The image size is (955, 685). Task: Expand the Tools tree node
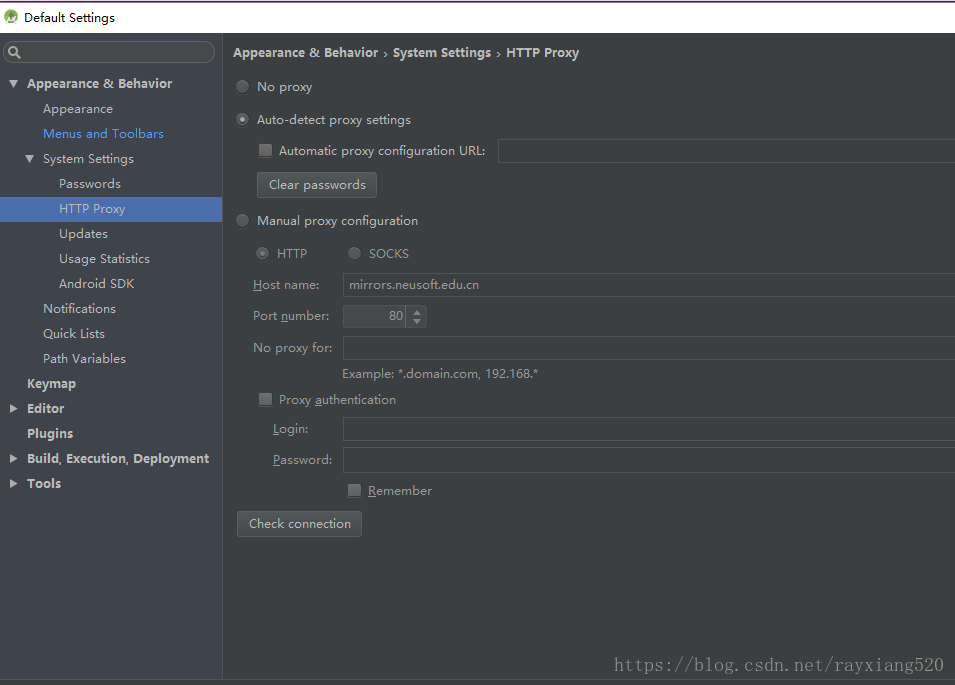[13, 483]
